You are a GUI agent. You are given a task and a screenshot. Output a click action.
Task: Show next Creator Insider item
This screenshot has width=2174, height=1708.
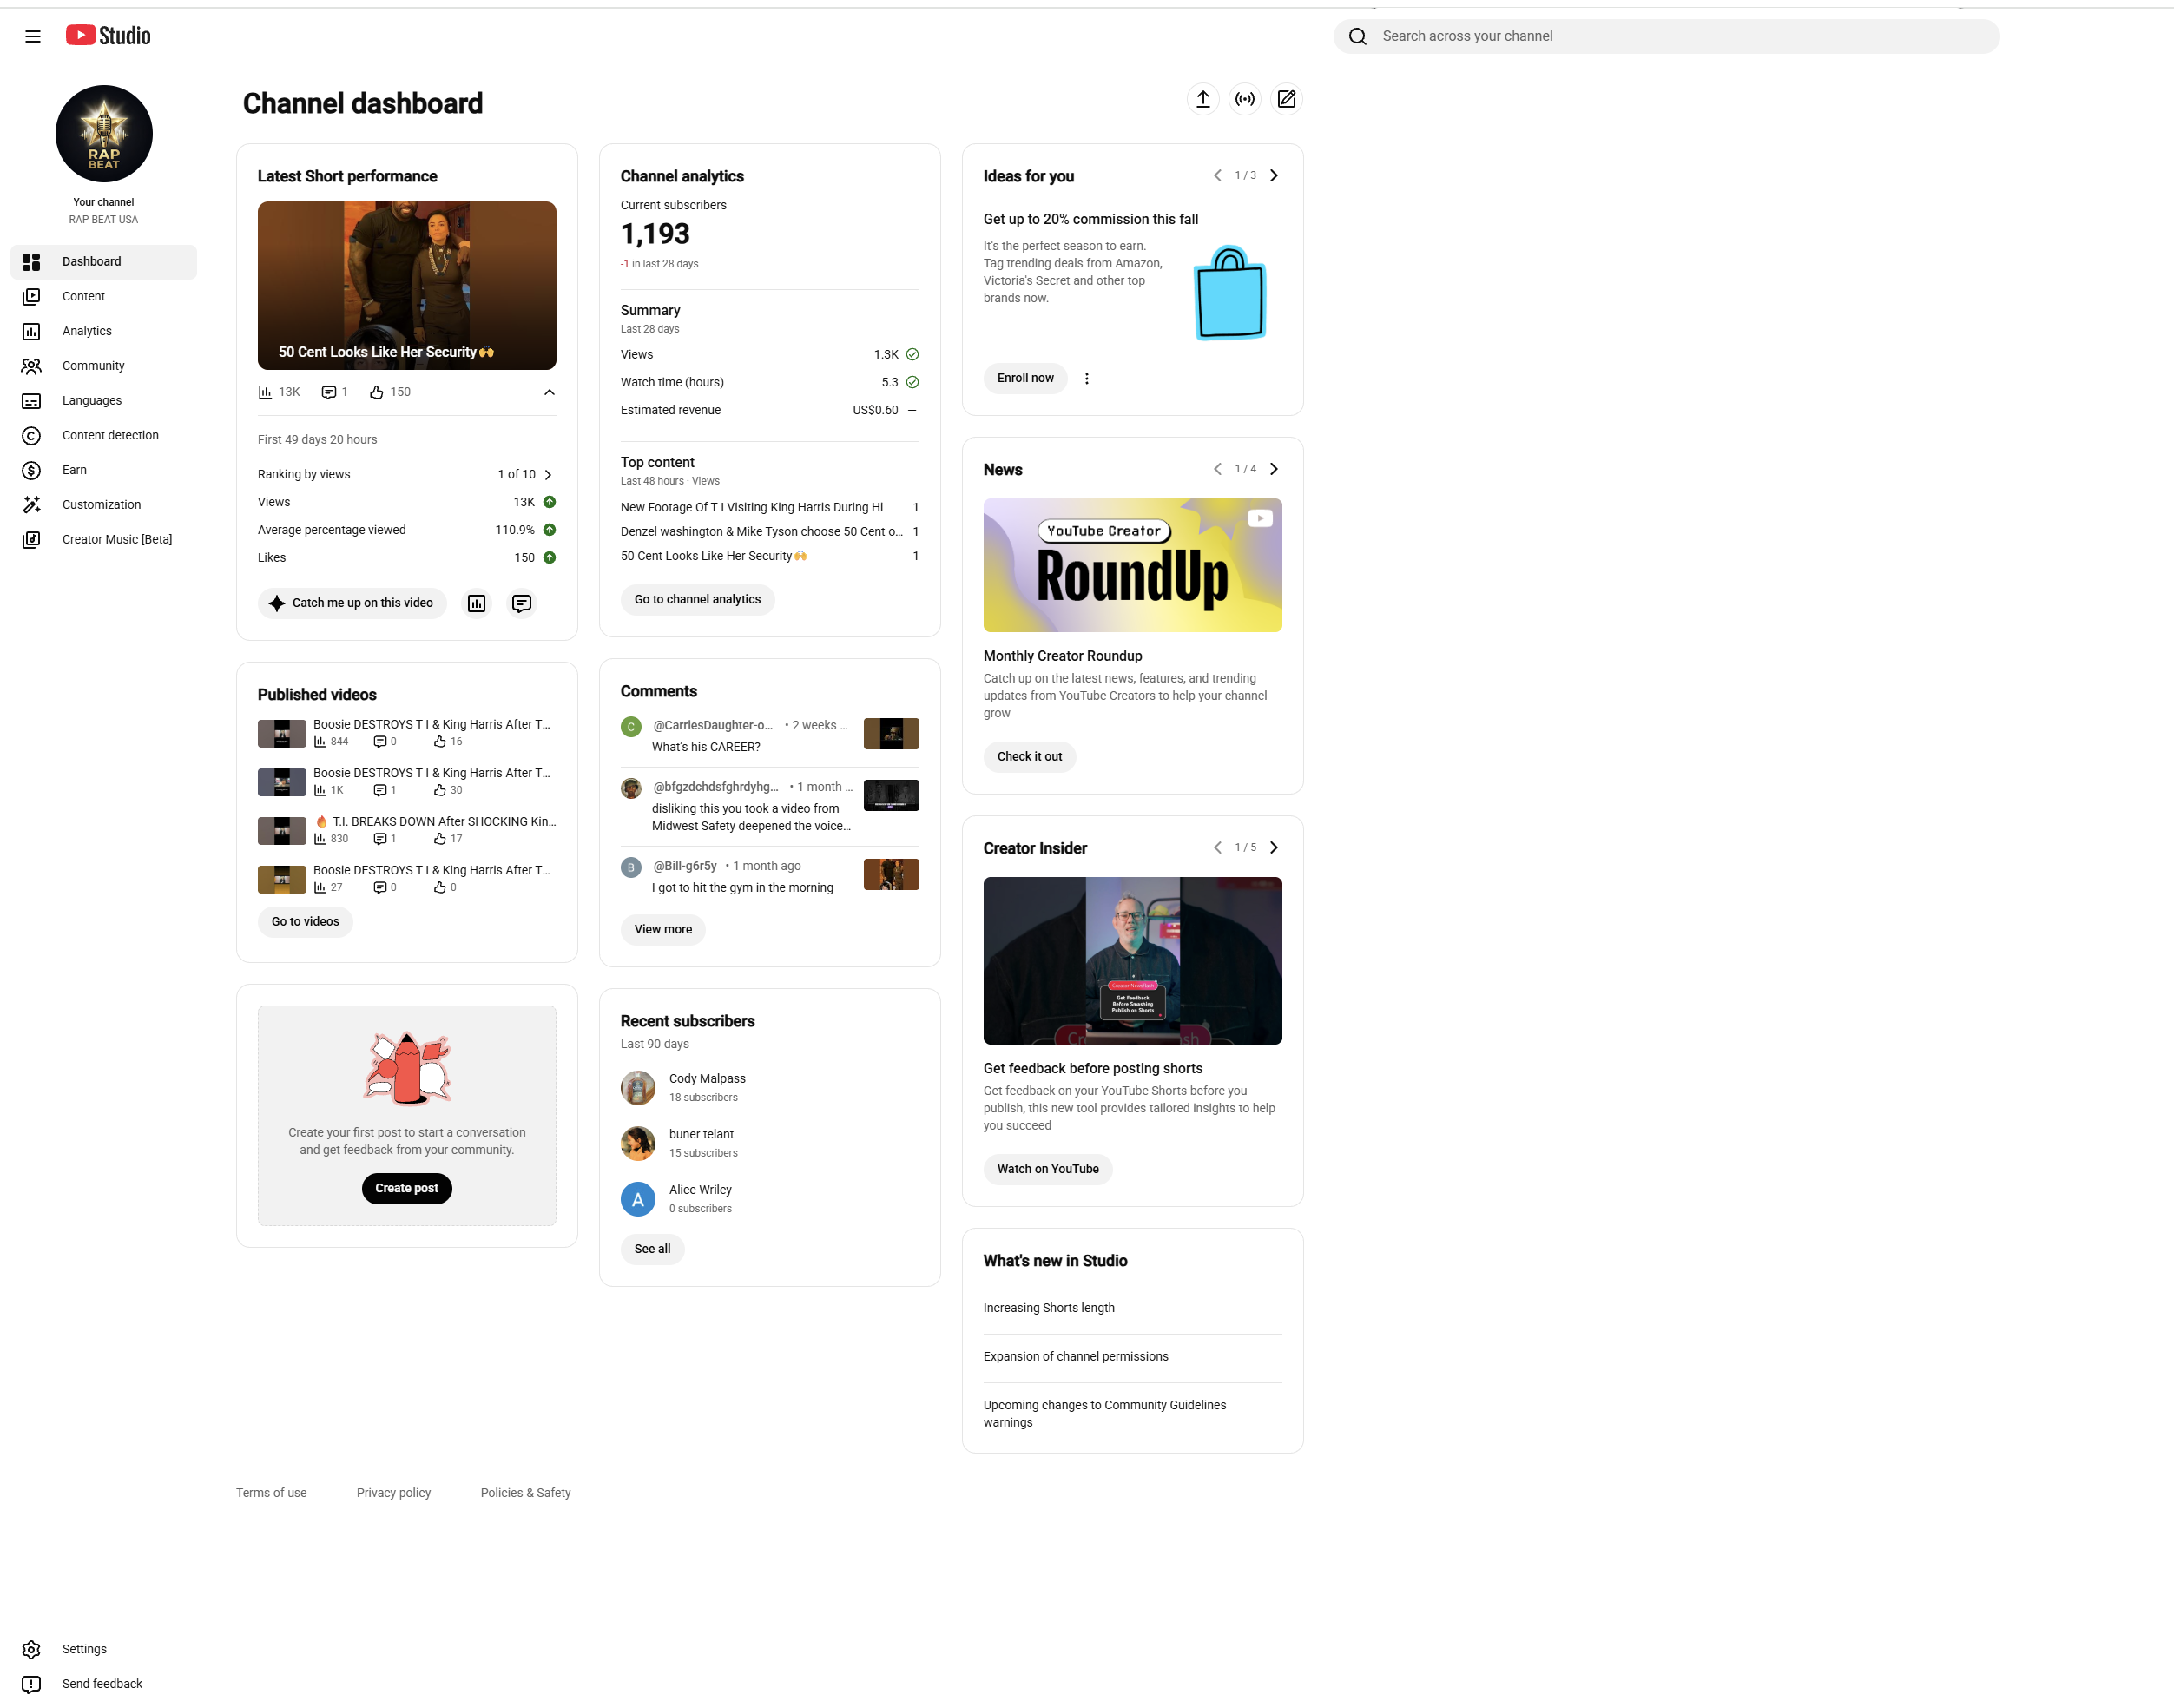pos(1274,848)
